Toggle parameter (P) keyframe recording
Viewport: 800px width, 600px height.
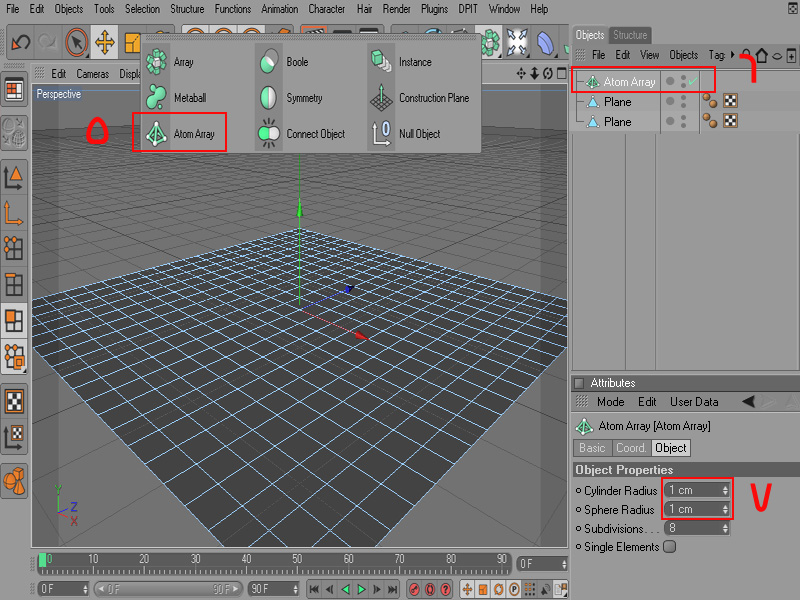pos(514,589)
